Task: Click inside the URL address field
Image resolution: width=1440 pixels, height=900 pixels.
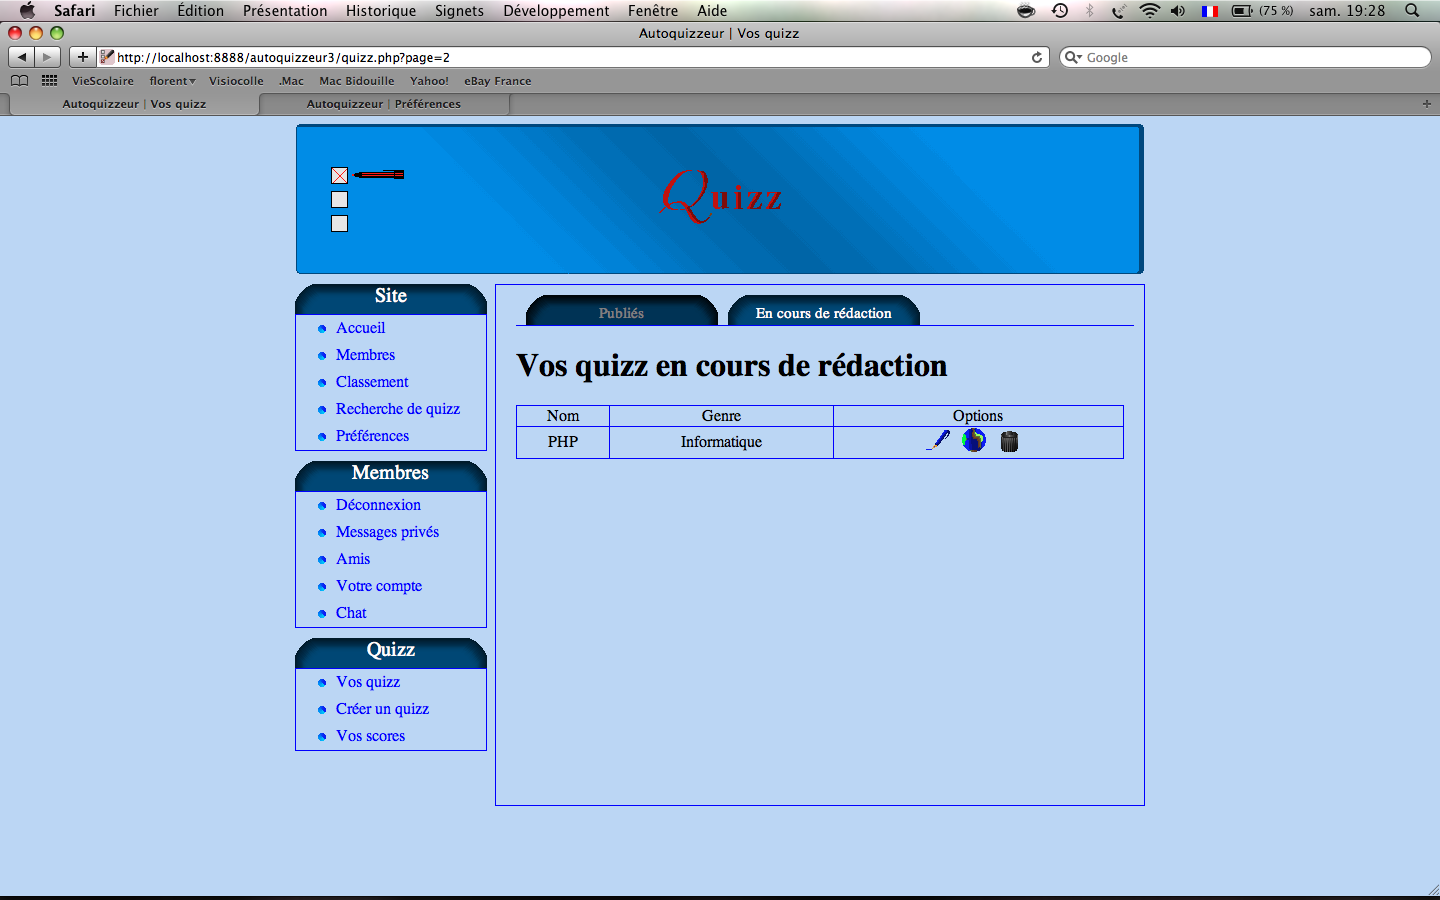Action: click(560, 57)
